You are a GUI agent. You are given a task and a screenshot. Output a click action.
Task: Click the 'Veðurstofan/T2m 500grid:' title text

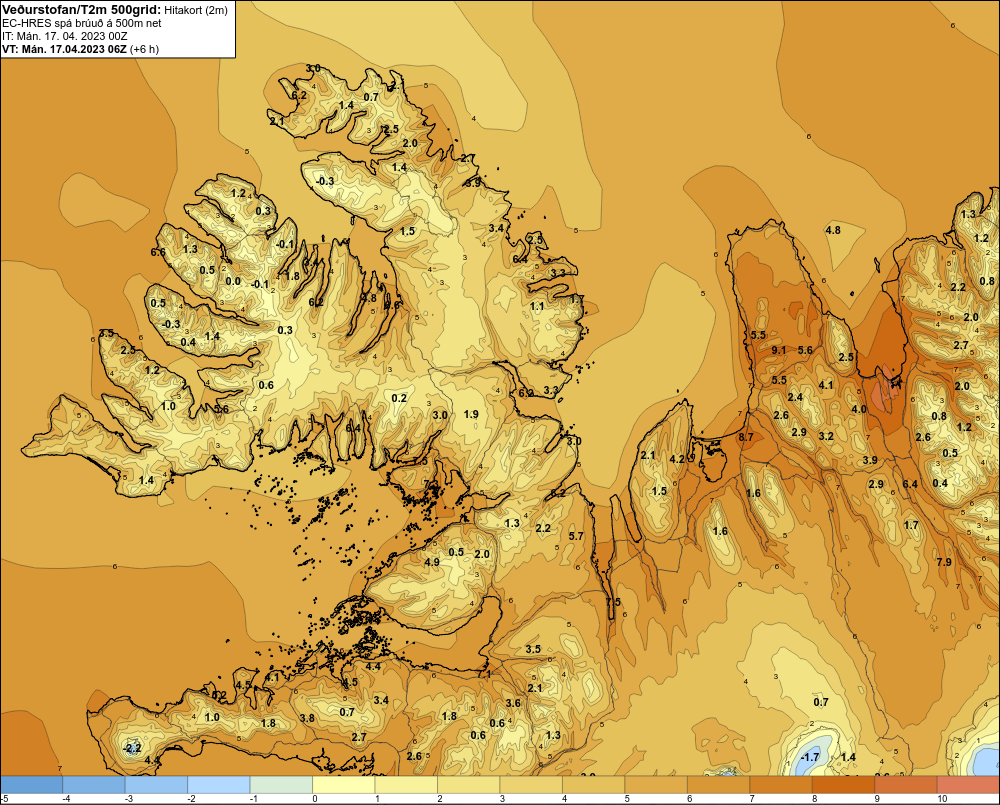tap(80, 10)
